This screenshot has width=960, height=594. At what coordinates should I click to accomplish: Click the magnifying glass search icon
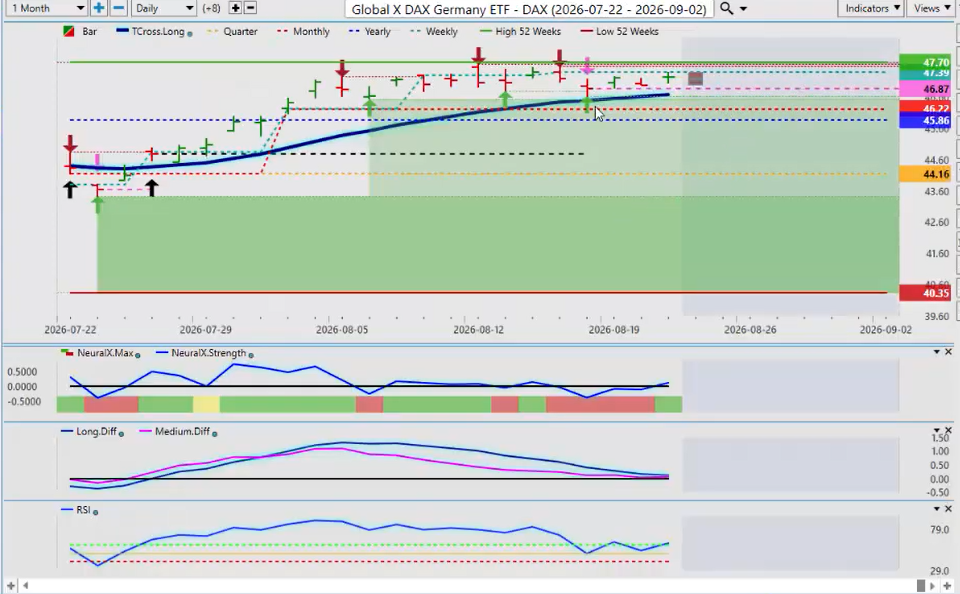pos(726,9)
